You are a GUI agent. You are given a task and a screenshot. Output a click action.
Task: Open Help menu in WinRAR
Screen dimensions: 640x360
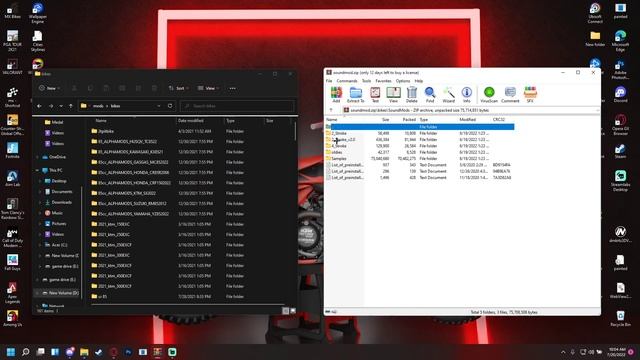tap(419, 81)
